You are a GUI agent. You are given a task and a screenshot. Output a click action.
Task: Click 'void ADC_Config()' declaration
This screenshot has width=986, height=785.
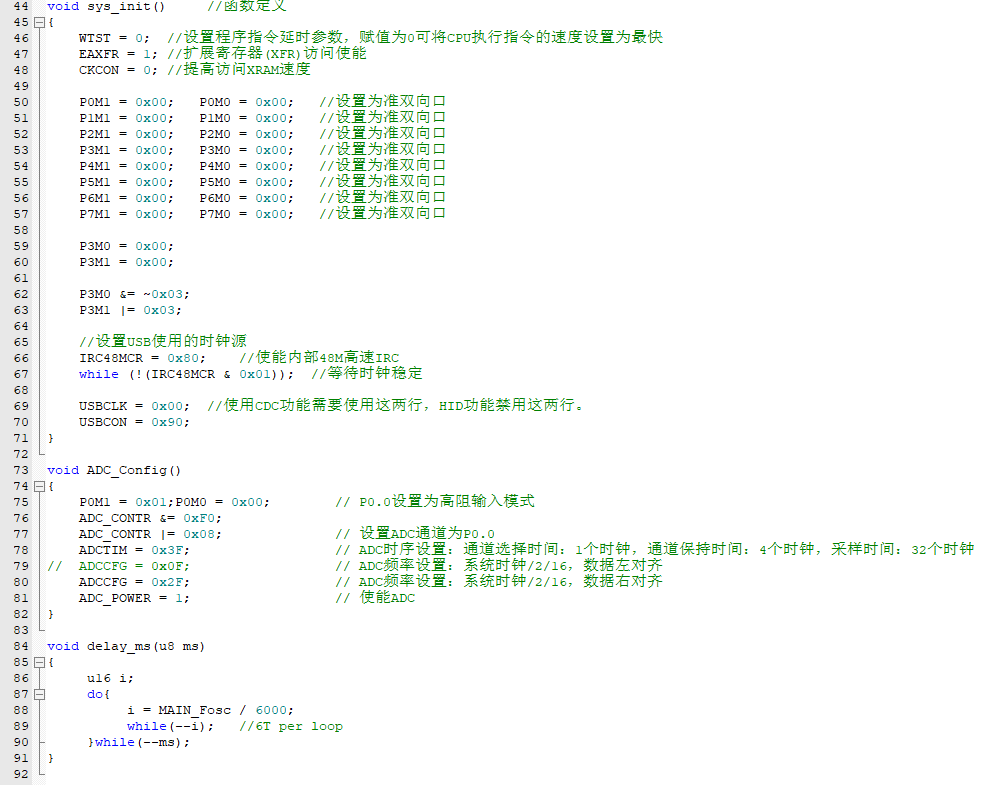[114, 470]
